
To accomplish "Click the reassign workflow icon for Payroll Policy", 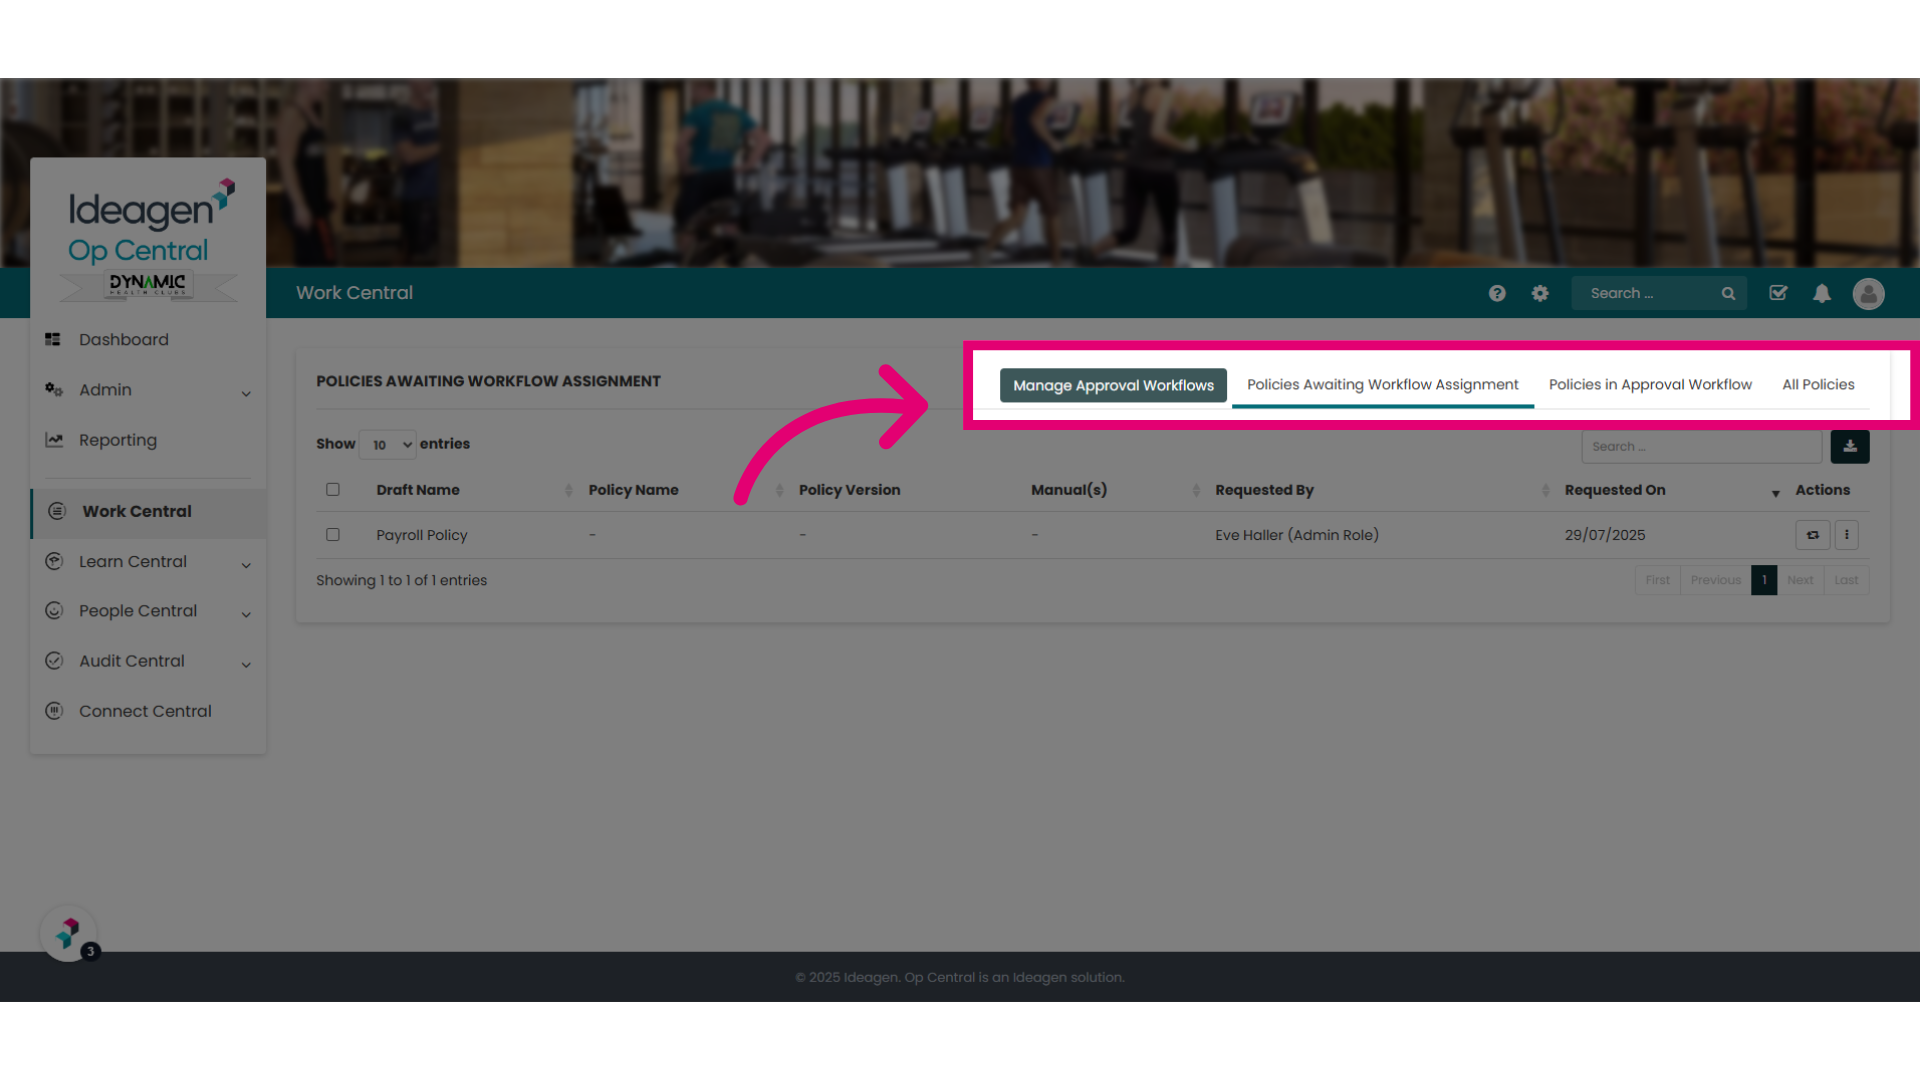I will [x=1812, y=535].
